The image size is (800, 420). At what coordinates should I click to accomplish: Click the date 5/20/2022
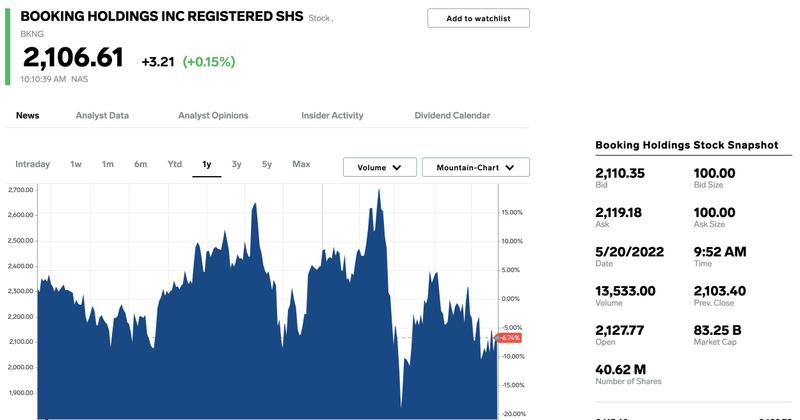[630, 252]
